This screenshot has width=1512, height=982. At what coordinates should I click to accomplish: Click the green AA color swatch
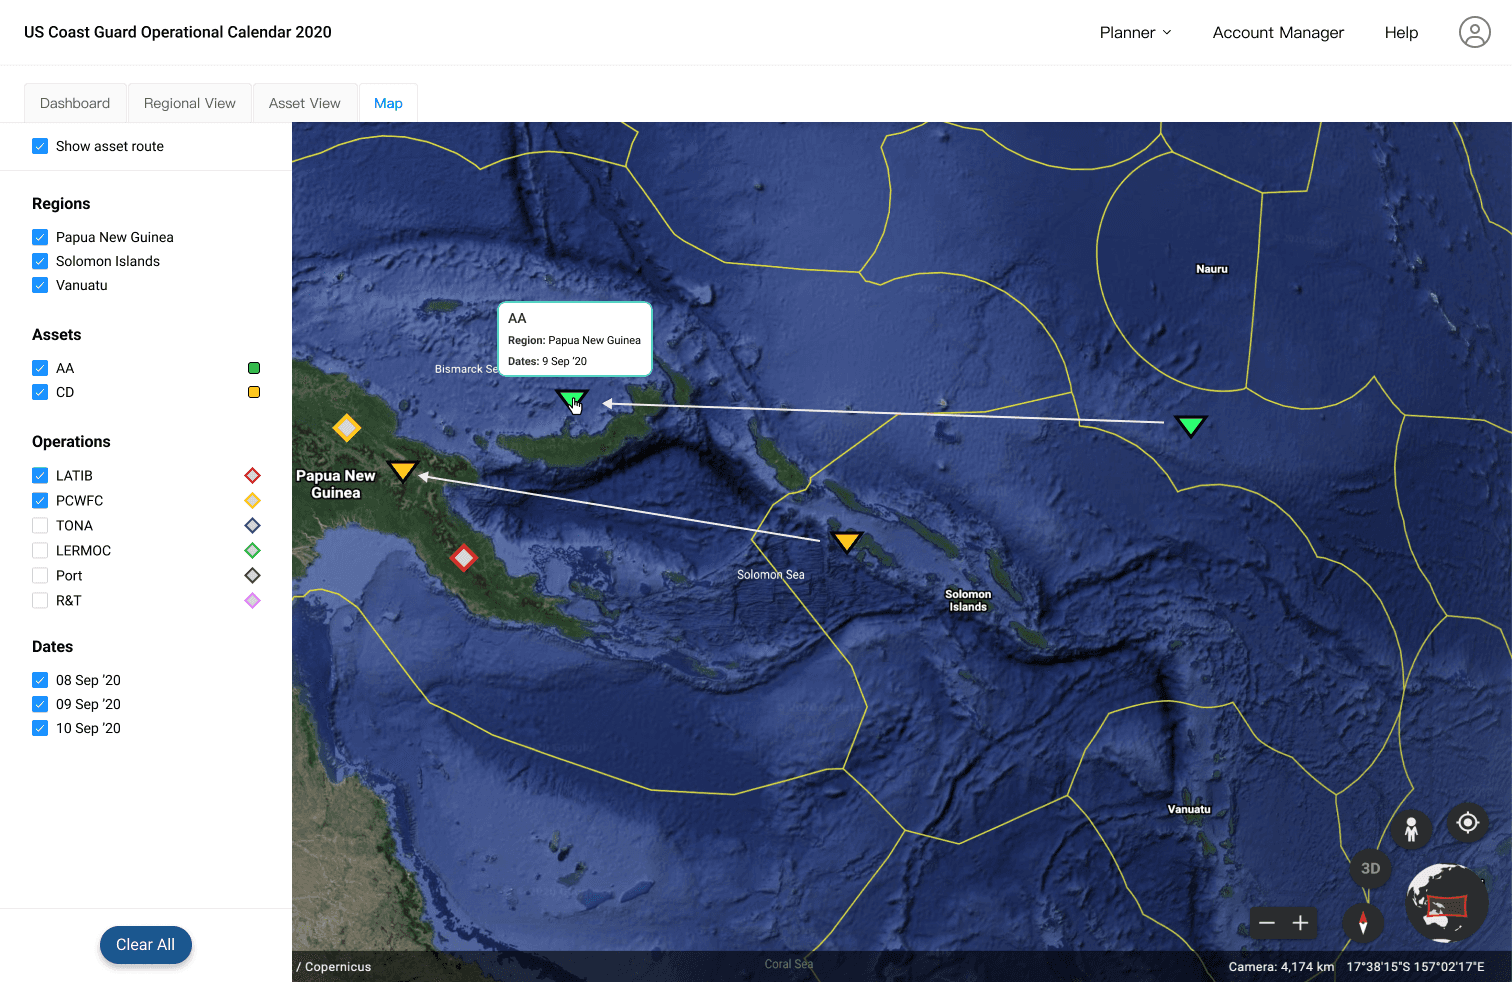point(254,368)
